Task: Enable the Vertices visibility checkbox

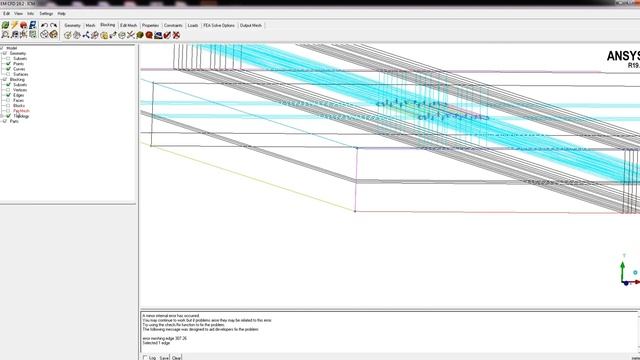Action: [8, 90]
